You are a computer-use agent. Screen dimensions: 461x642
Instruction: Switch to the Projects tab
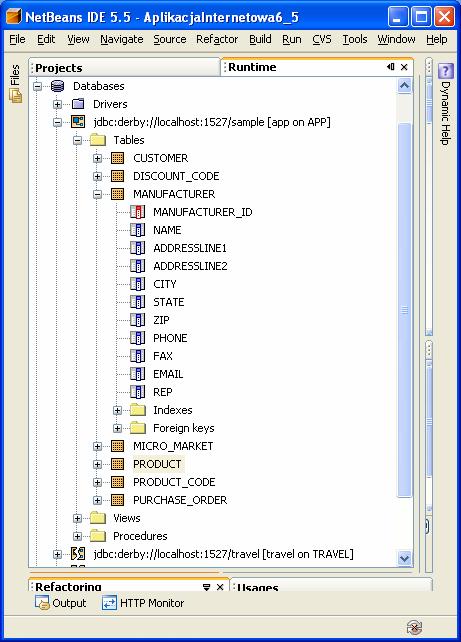click(x=124, y=68)
